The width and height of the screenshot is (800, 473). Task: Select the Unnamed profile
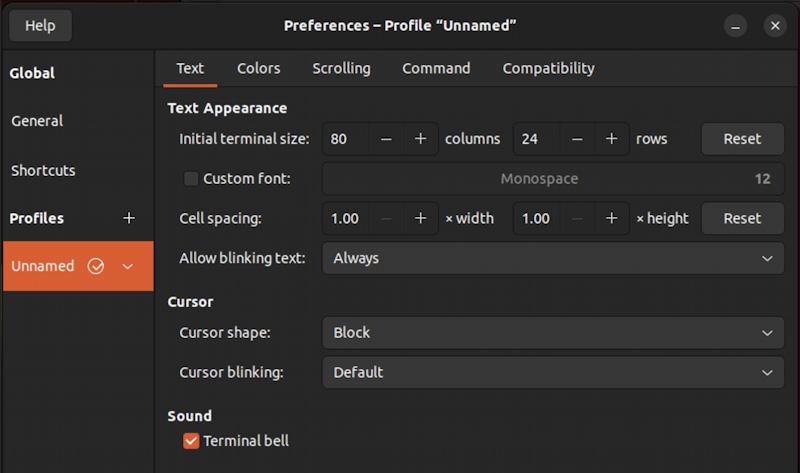coord(78,266)
